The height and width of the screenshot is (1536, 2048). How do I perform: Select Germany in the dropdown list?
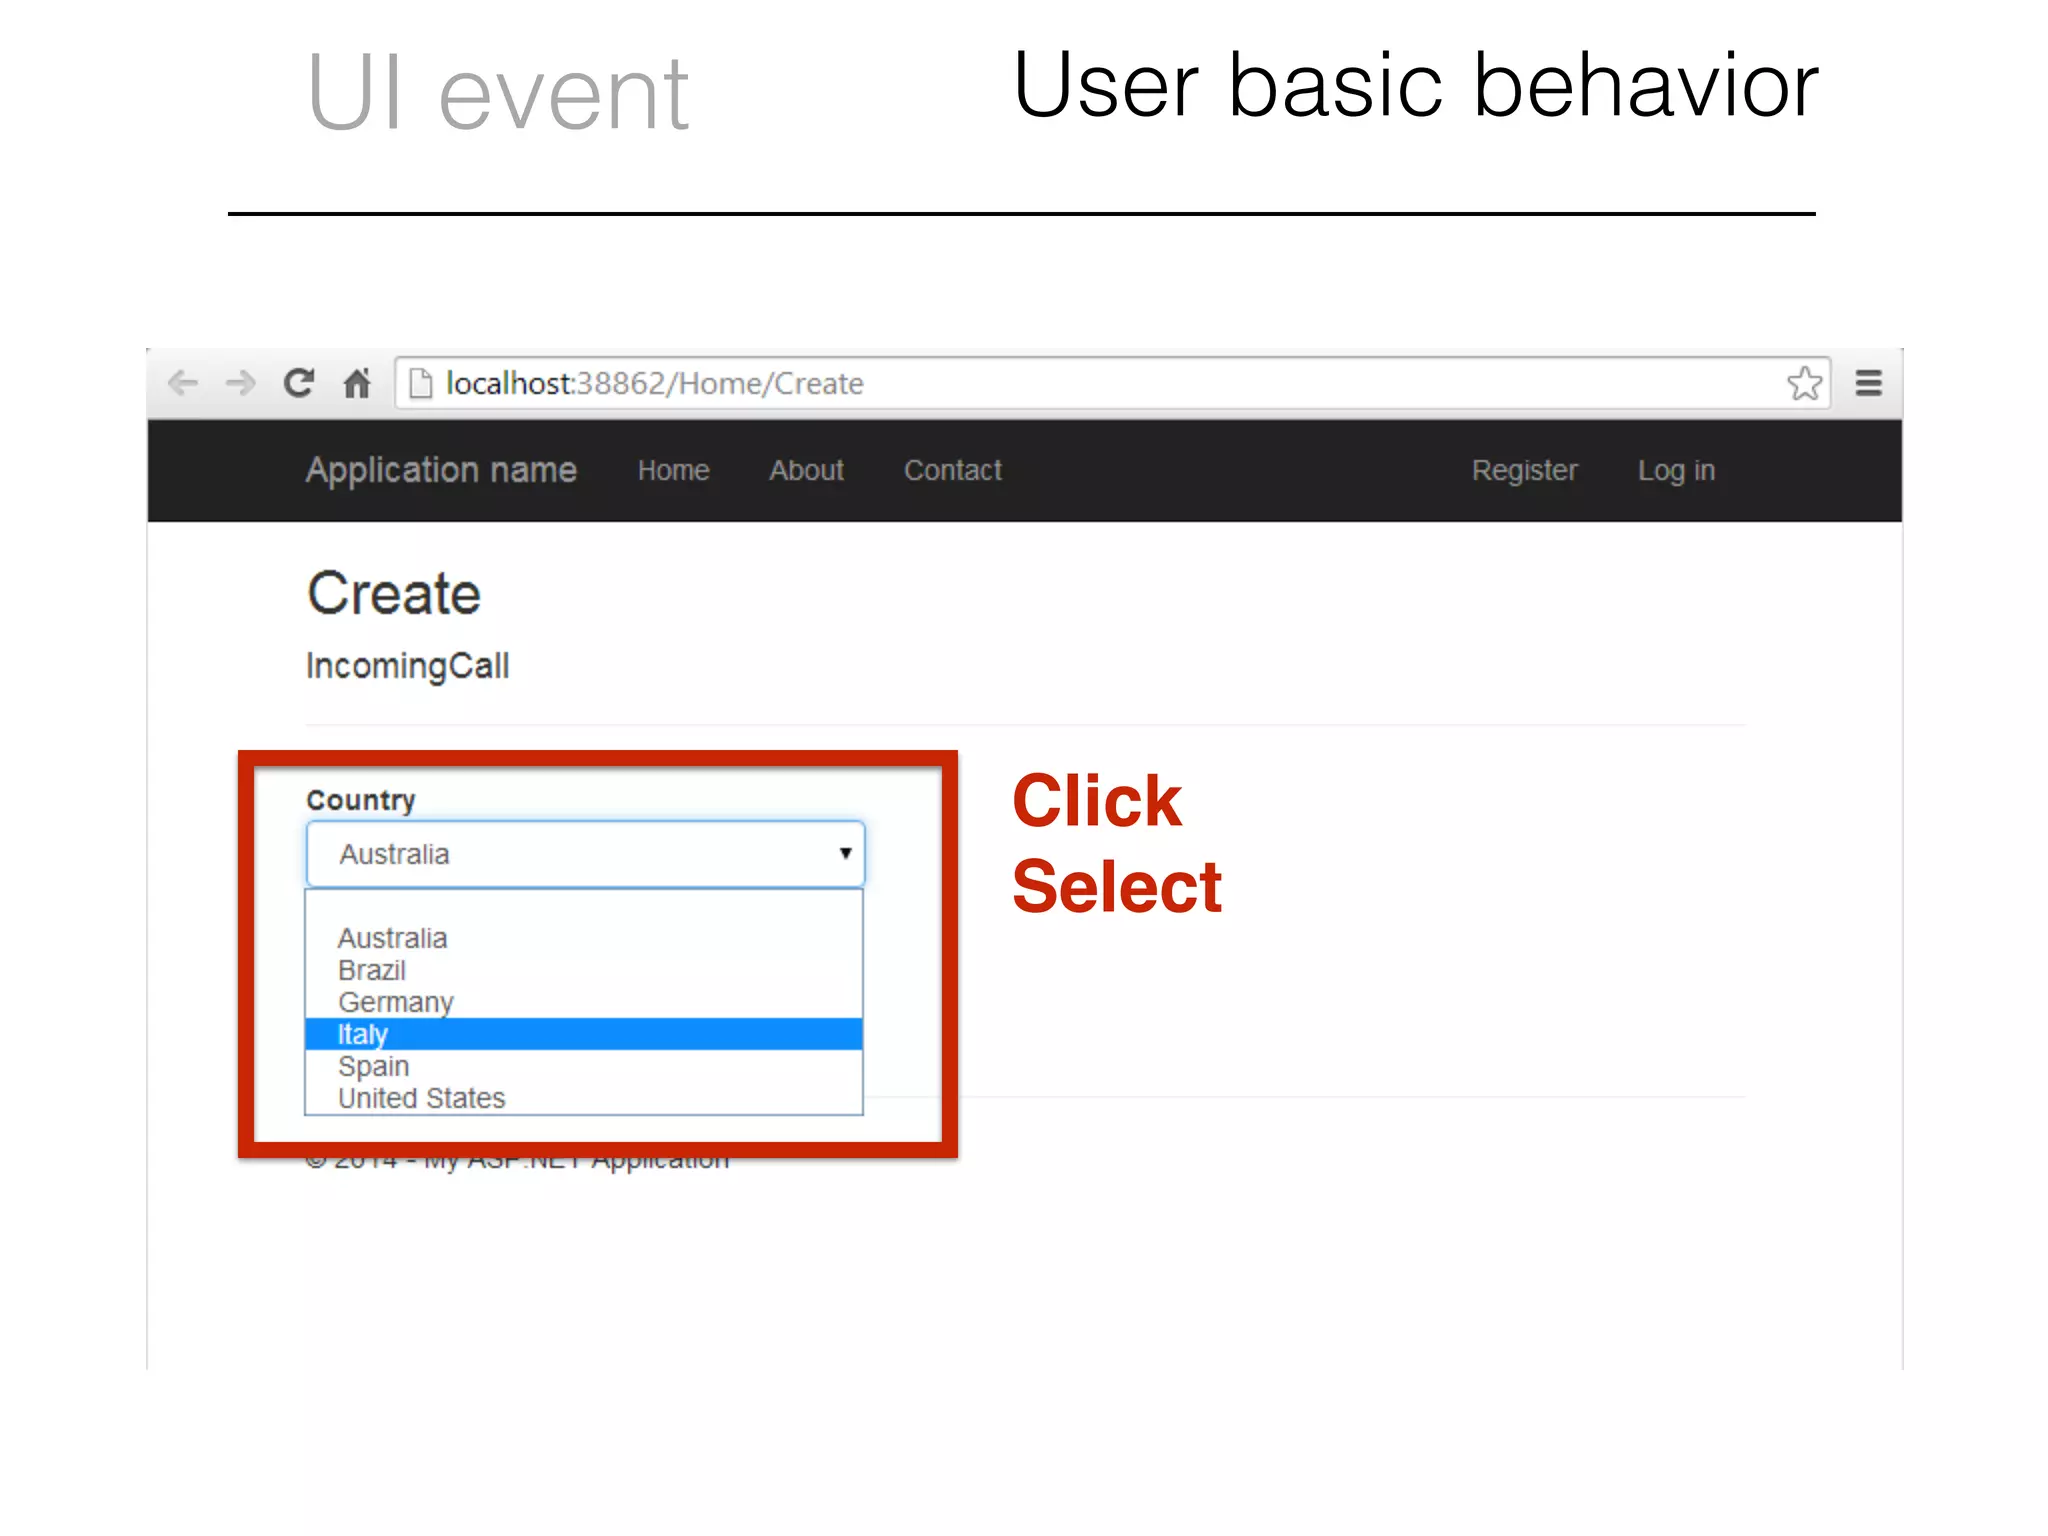584,1002
